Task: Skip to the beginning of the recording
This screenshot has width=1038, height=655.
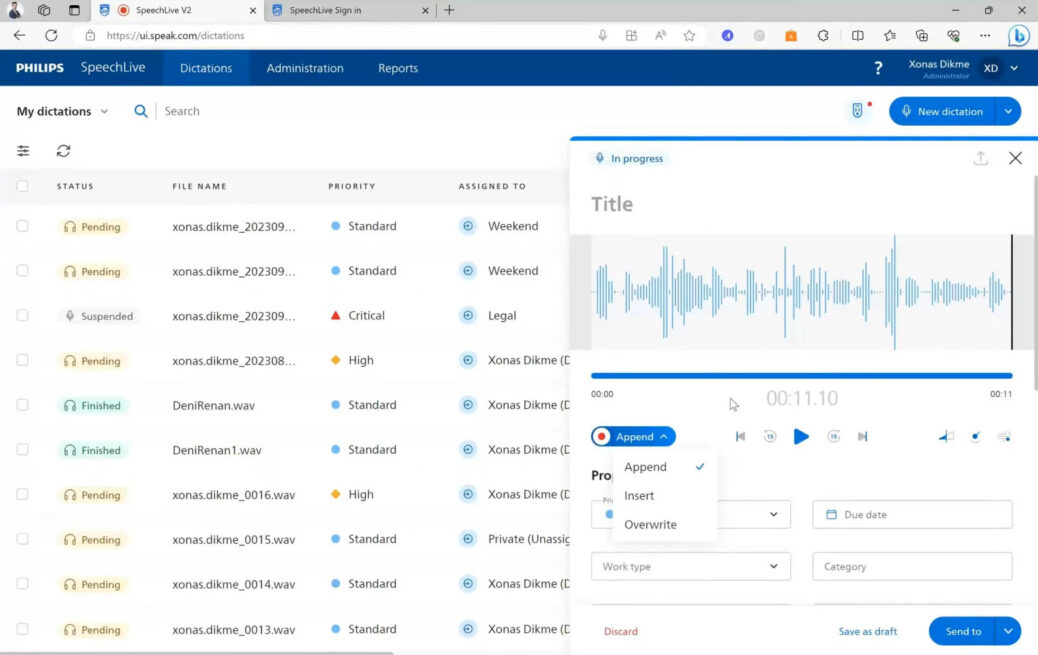Action: pos(740,436)
